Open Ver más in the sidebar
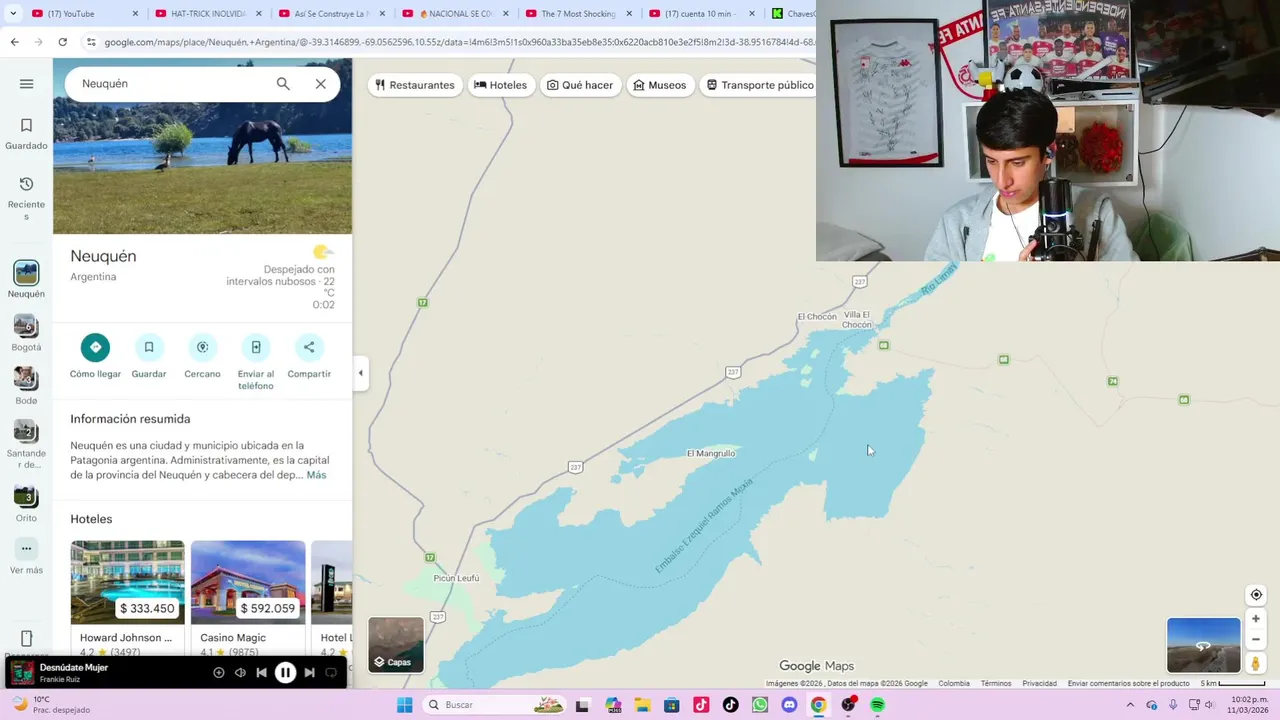Screen dimensions: 1280x720 pyautogui.click(x=26, y=557)
